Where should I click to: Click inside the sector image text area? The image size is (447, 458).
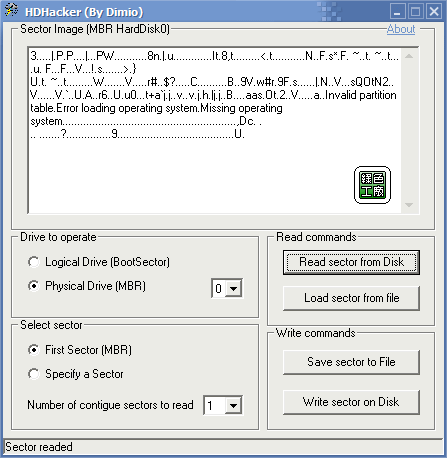(x=215, y=130)
